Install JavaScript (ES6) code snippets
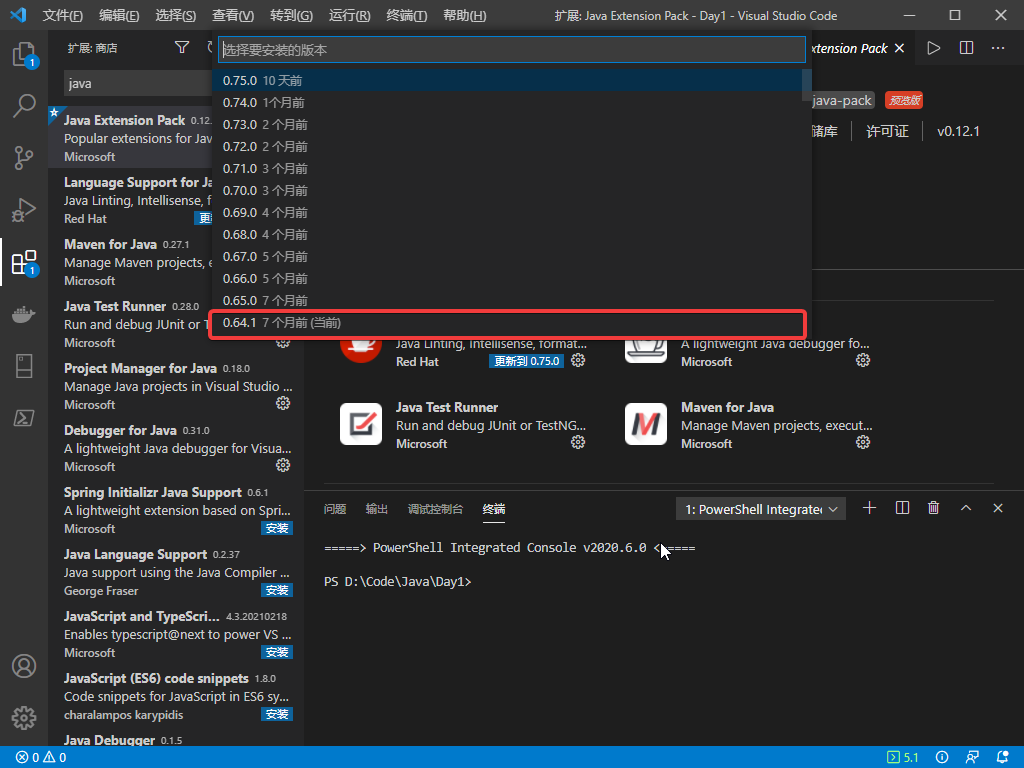The height and width of the screenshot is (768, 1024). pyautogui.click(x=277, y=714)
